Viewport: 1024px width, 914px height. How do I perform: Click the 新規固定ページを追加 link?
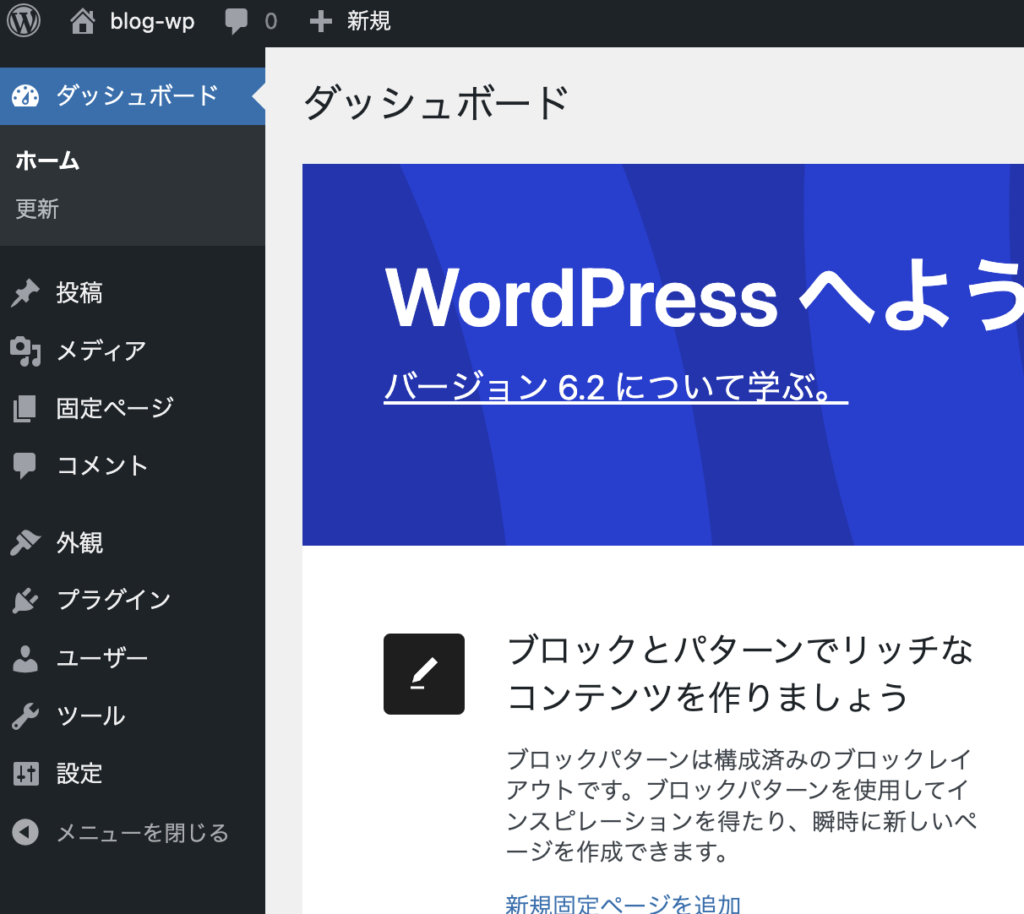coord(623,904)
